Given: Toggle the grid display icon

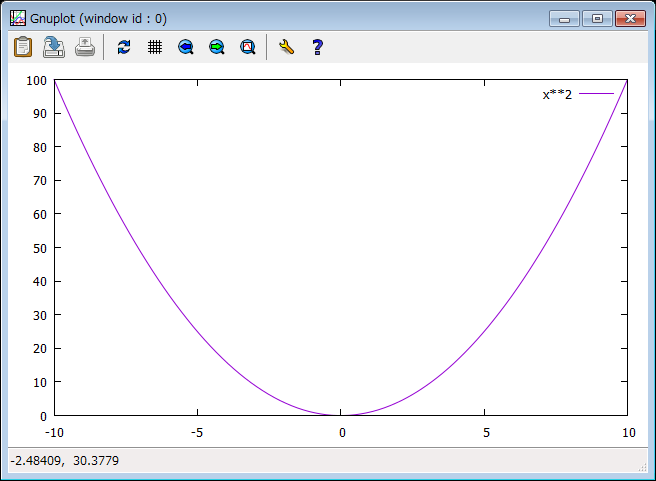Looking at the screenshot, I should (154, 46).
